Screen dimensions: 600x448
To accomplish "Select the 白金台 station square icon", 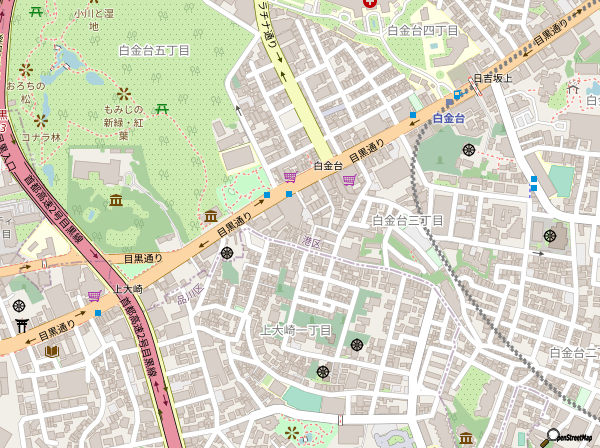I will coord(457,94).
